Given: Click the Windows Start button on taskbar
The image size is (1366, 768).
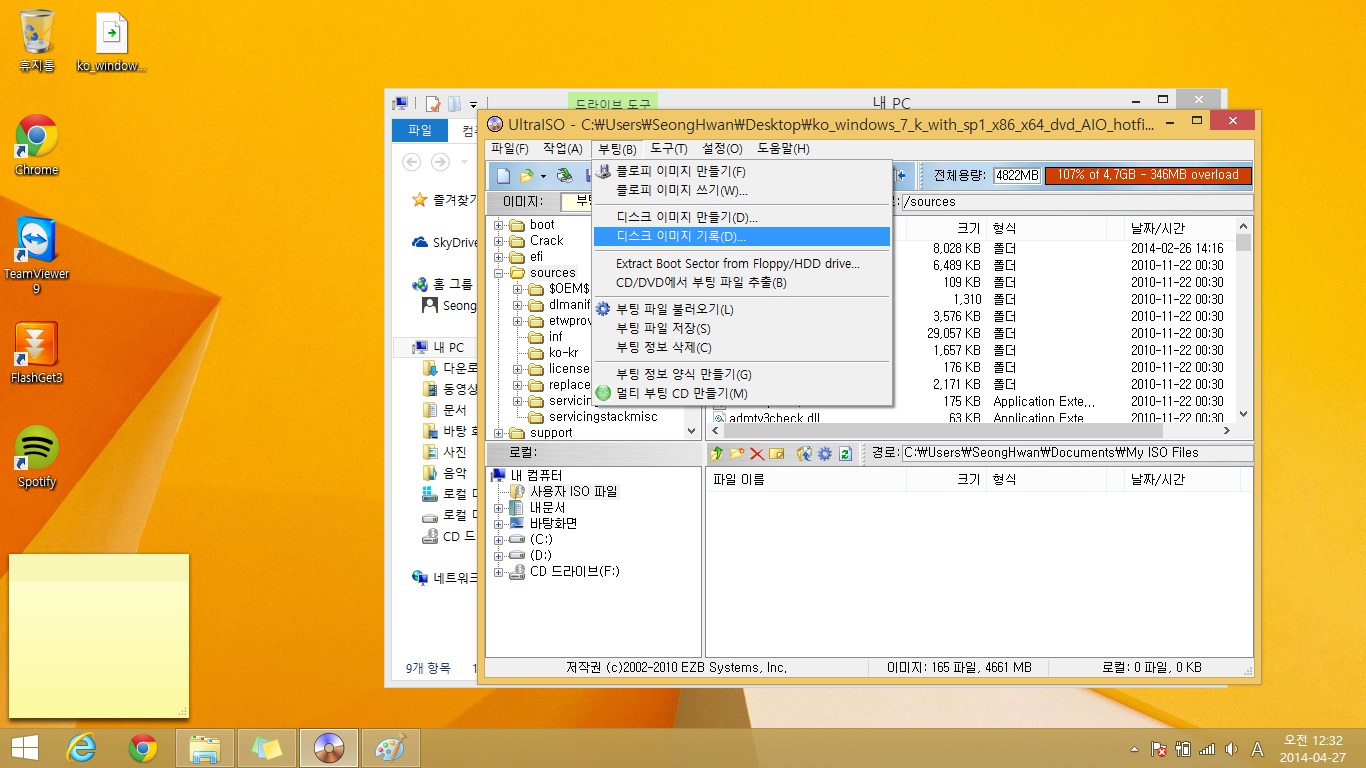Looking at the screenshot, I should click(x=25, y=747).
